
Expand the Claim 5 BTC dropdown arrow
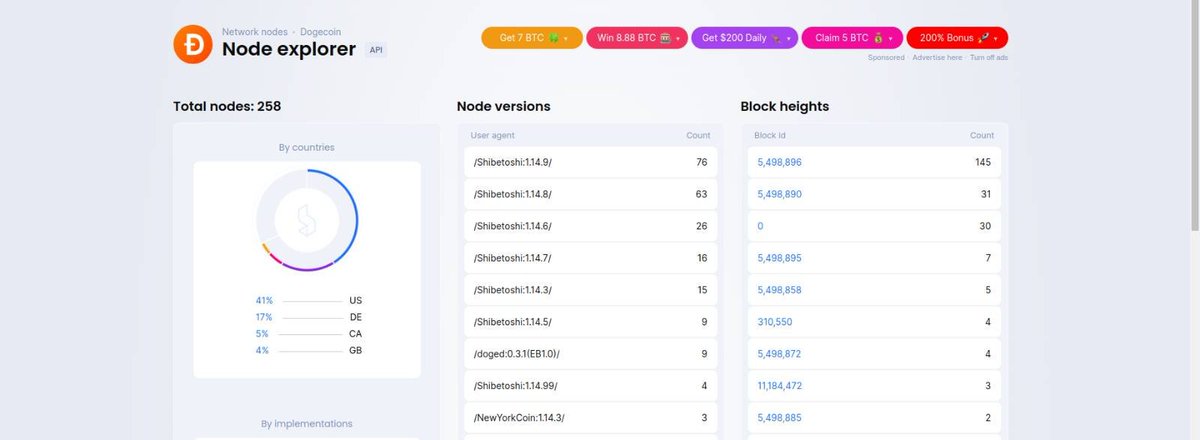[x=893, y=39]
